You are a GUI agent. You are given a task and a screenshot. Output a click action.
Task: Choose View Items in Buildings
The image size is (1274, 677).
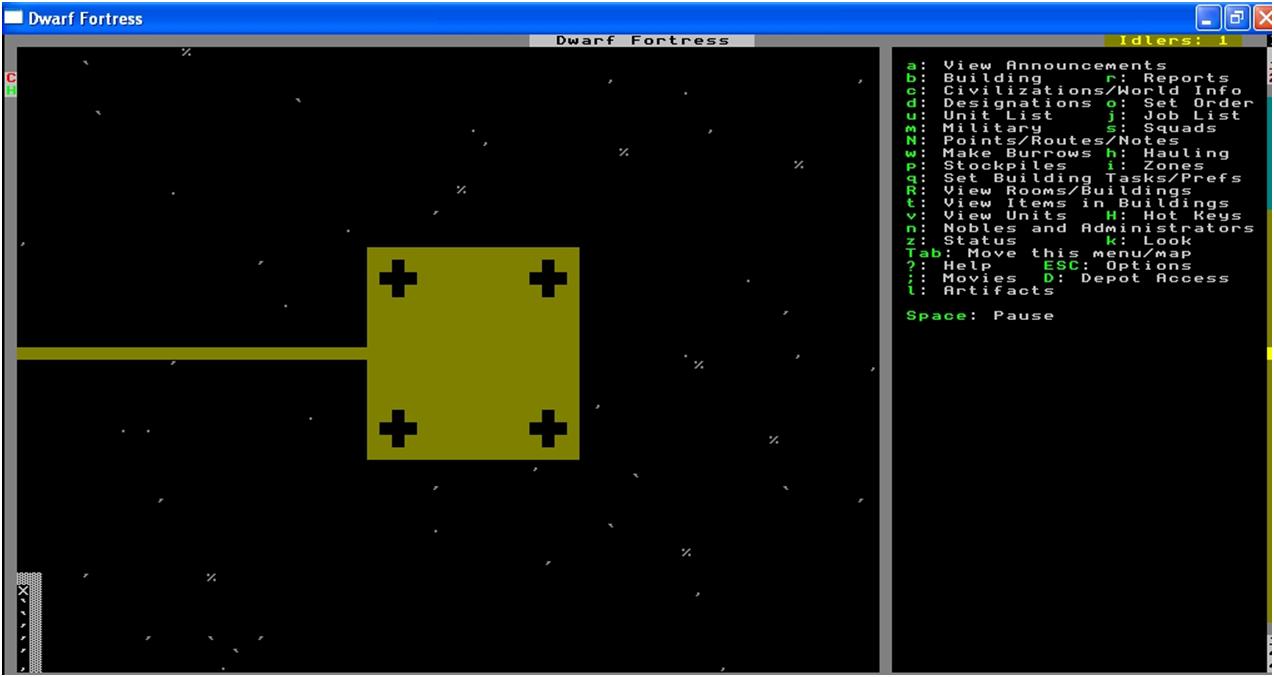1067,203
